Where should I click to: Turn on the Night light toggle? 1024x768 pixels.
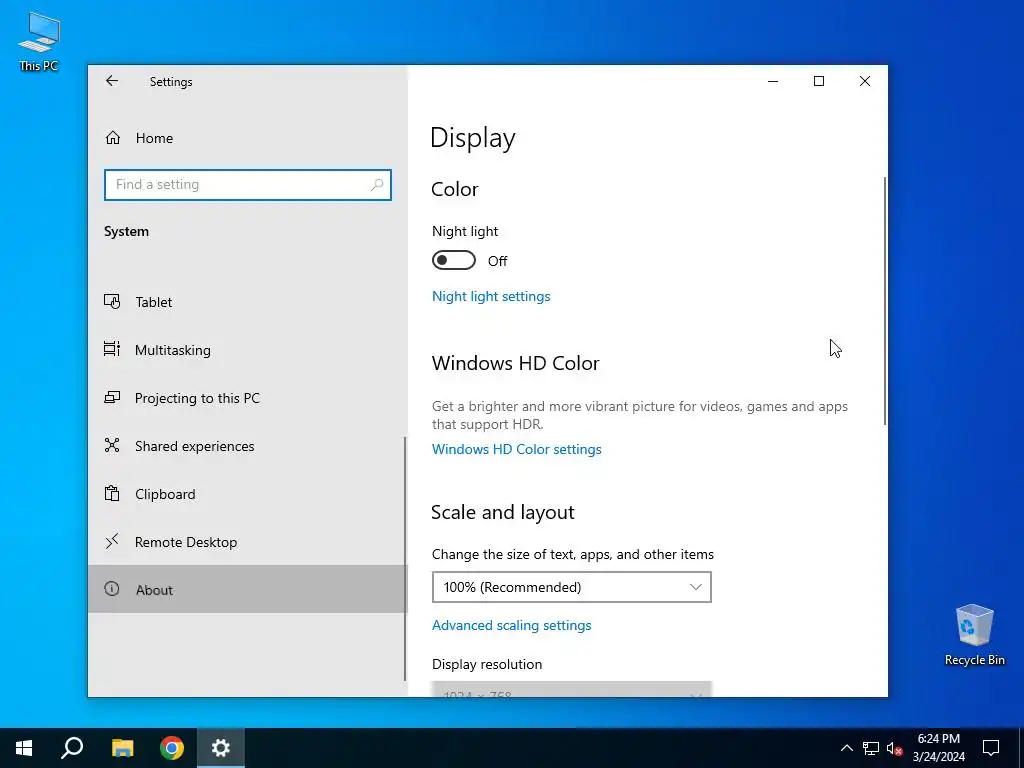pos(454,261)
